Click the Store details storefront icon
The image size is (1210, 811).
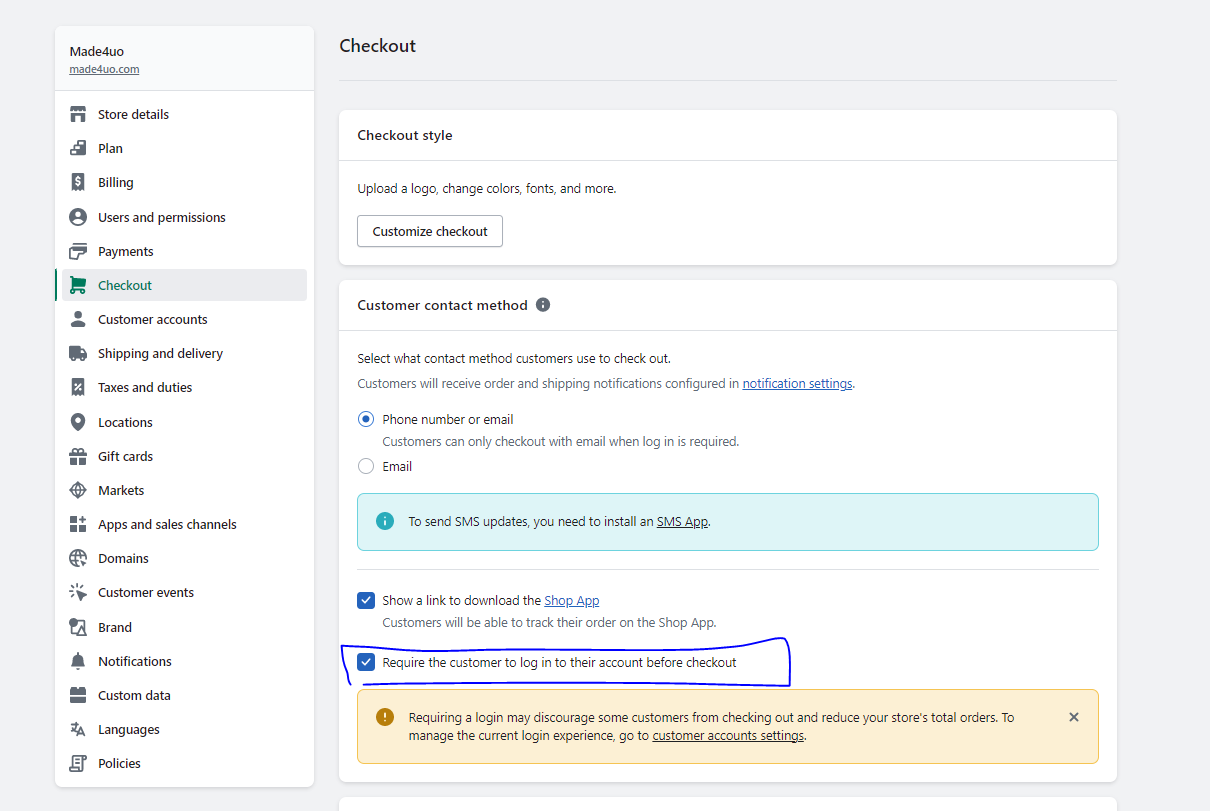coord(78,114)
